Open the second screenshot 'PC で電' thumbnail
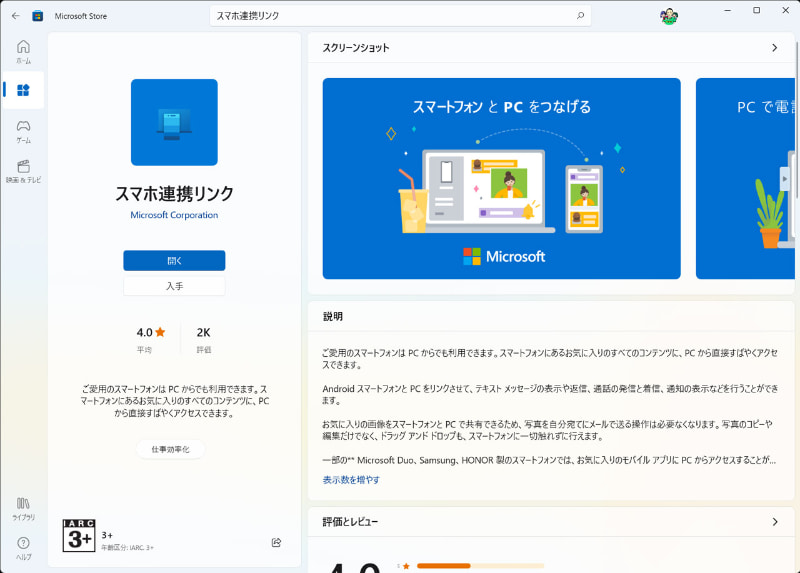The height and width of the screenshot is (573, 800). (x=745, y=179)
